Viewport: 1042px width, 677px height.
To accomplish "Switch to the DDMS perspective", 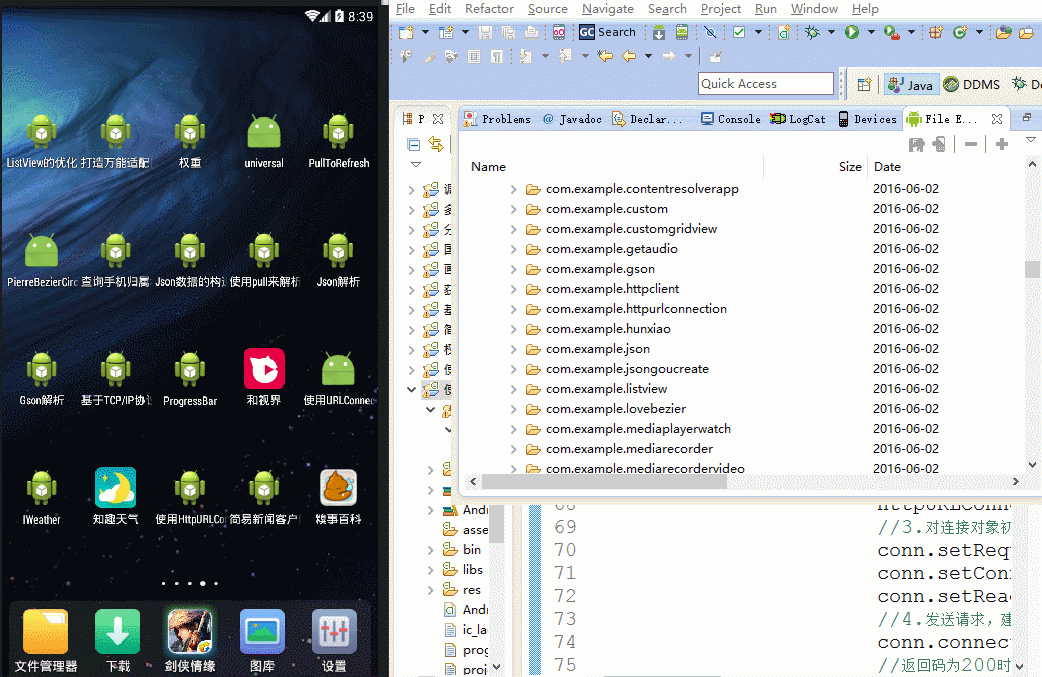I will [x=971, y=84].
